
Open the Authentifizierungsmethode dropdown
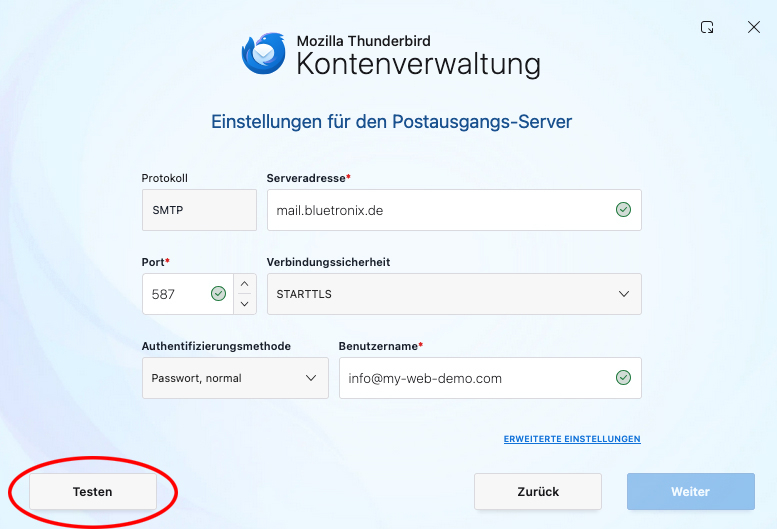tap(235, 378)
